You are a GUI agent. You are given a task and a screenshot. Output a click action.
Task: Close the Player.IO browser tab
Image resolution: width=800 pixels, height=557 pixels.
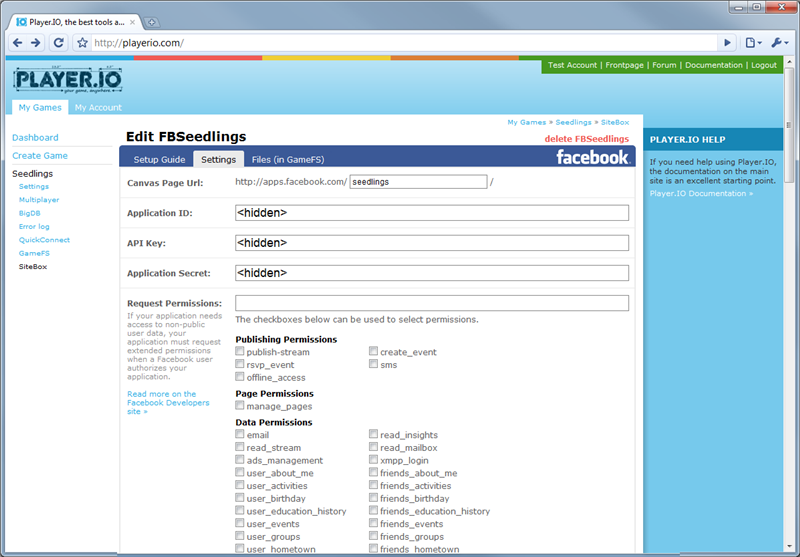click(x=132, y=22)
